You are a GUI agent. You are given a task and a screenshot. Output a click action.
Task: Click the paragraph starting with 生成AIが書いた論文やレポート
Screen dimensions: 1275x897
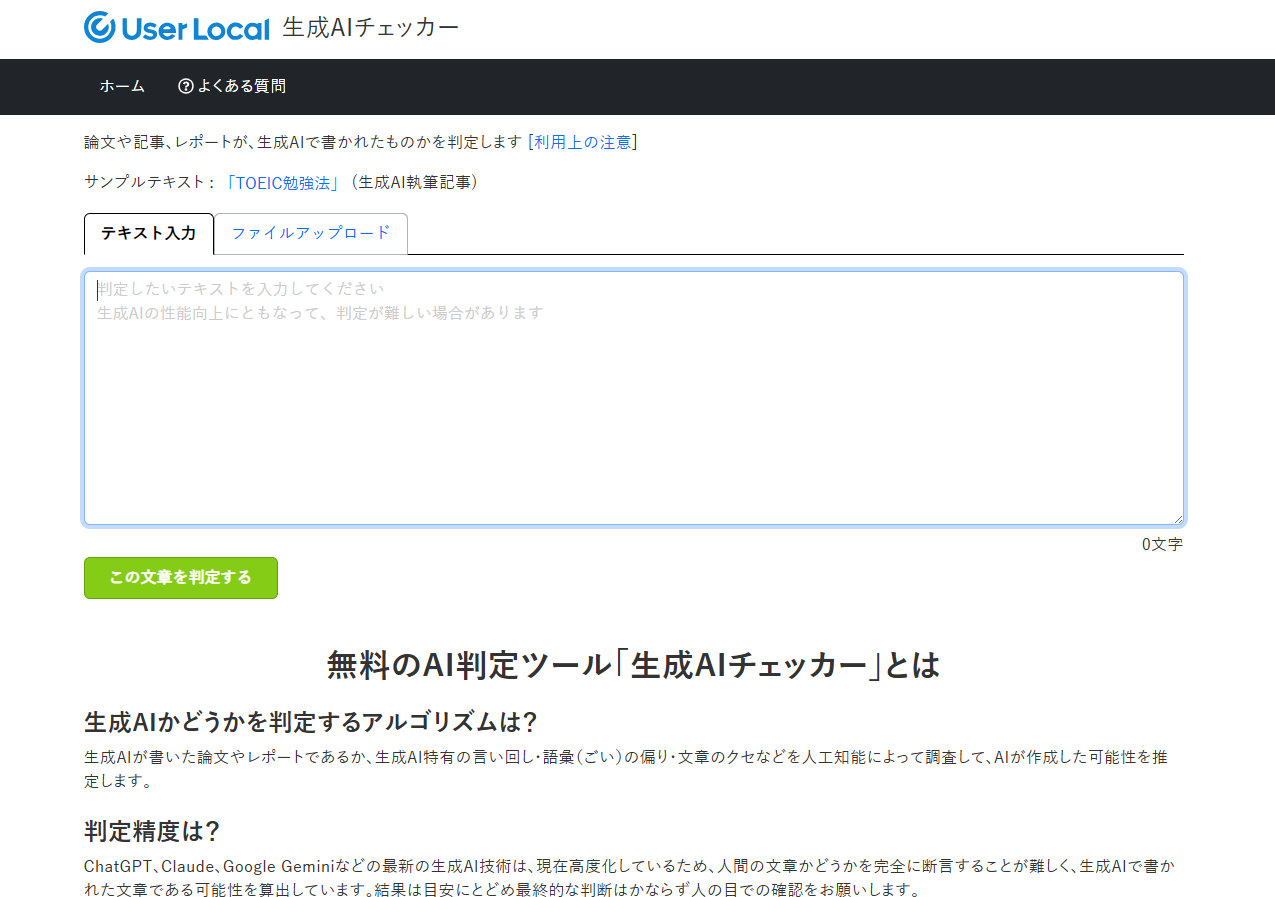(x=626, y=768)
